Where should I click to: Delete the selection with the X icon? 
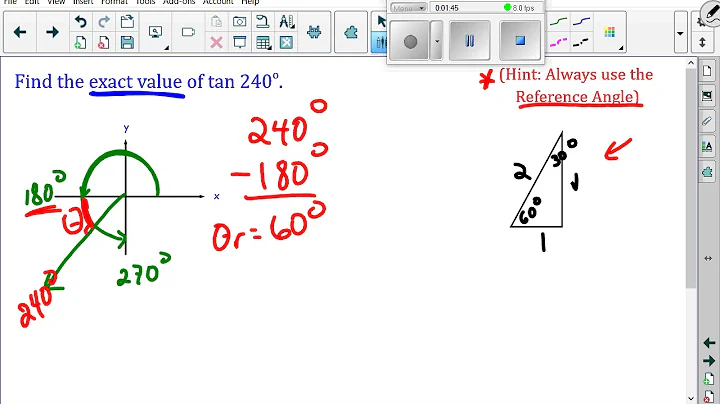tap(216, 43)
